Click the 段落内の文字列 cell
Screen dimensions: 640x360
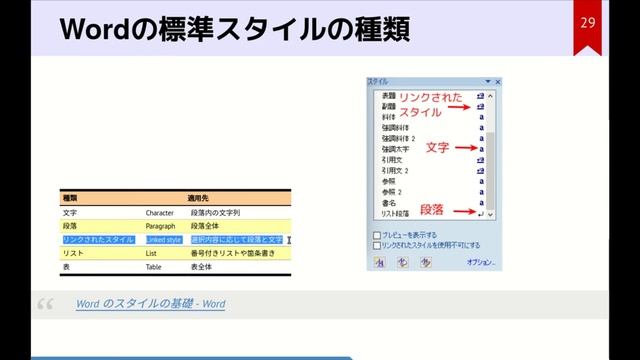click(215, 213)
